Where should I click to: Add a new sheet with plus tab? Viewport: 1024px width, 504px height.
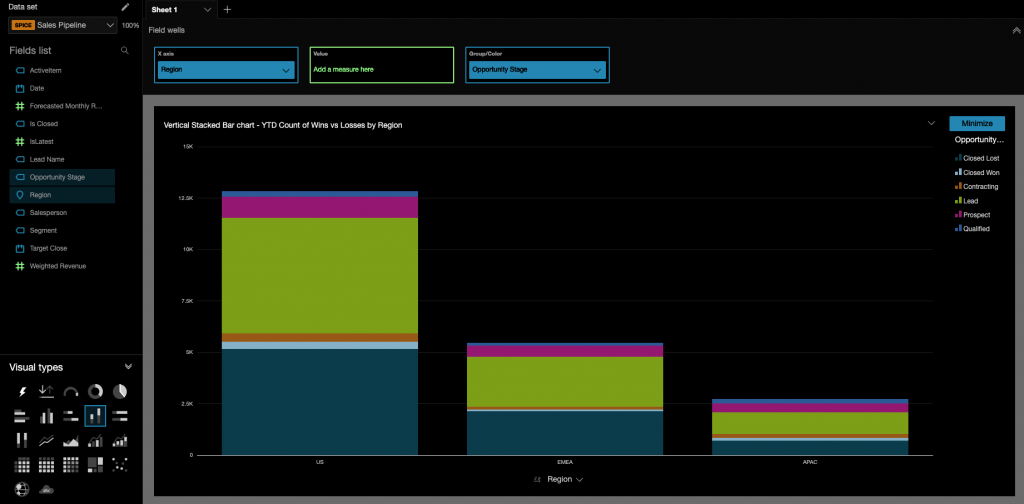(227, 9)
